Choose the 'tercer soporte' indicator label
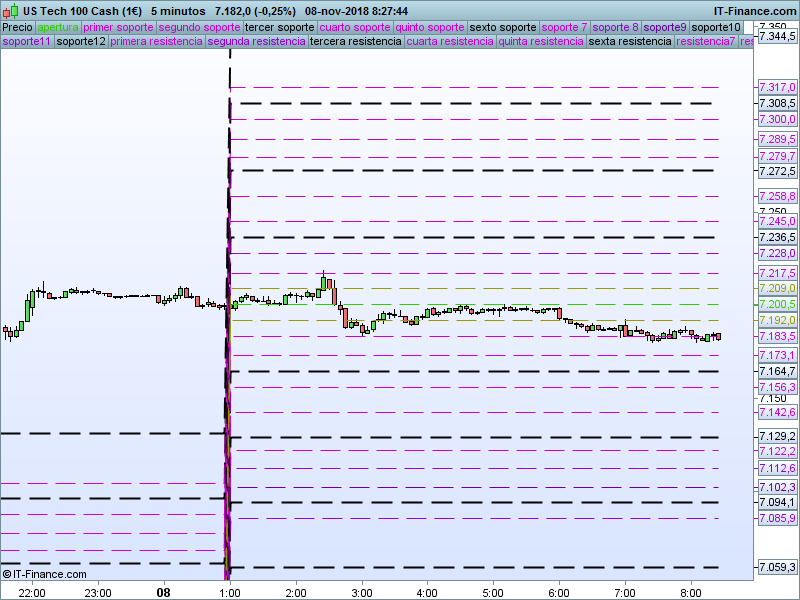The height and width of the screenshot is (600, 800). 279,27
